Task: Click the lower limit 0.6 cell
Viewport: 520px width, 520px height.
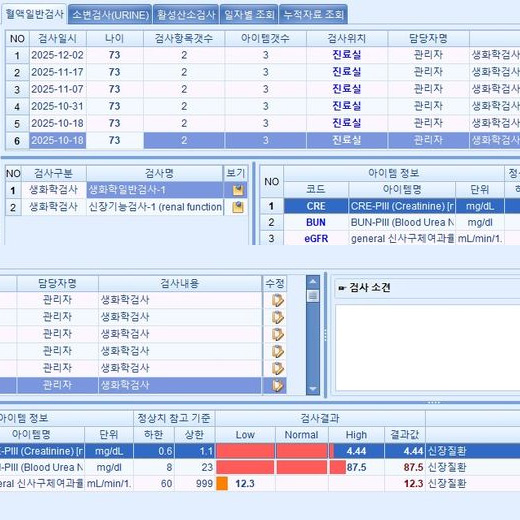Action: pos(154,451)
